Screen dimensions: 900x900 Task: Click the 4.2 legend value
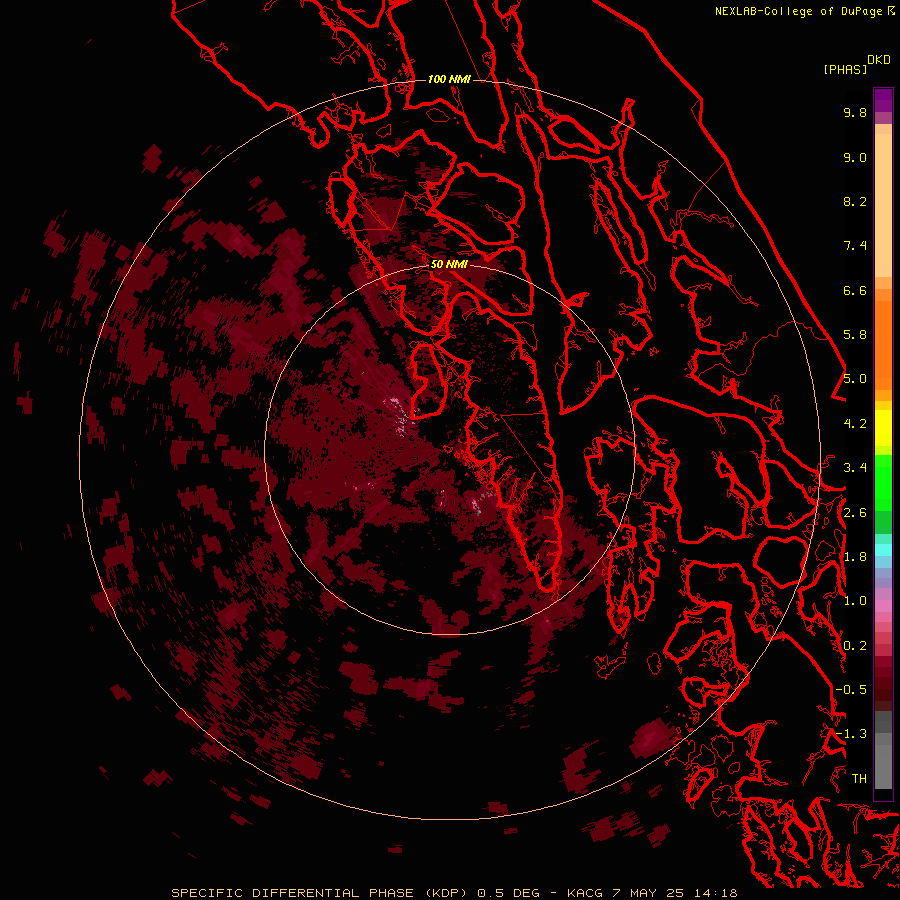855,424
